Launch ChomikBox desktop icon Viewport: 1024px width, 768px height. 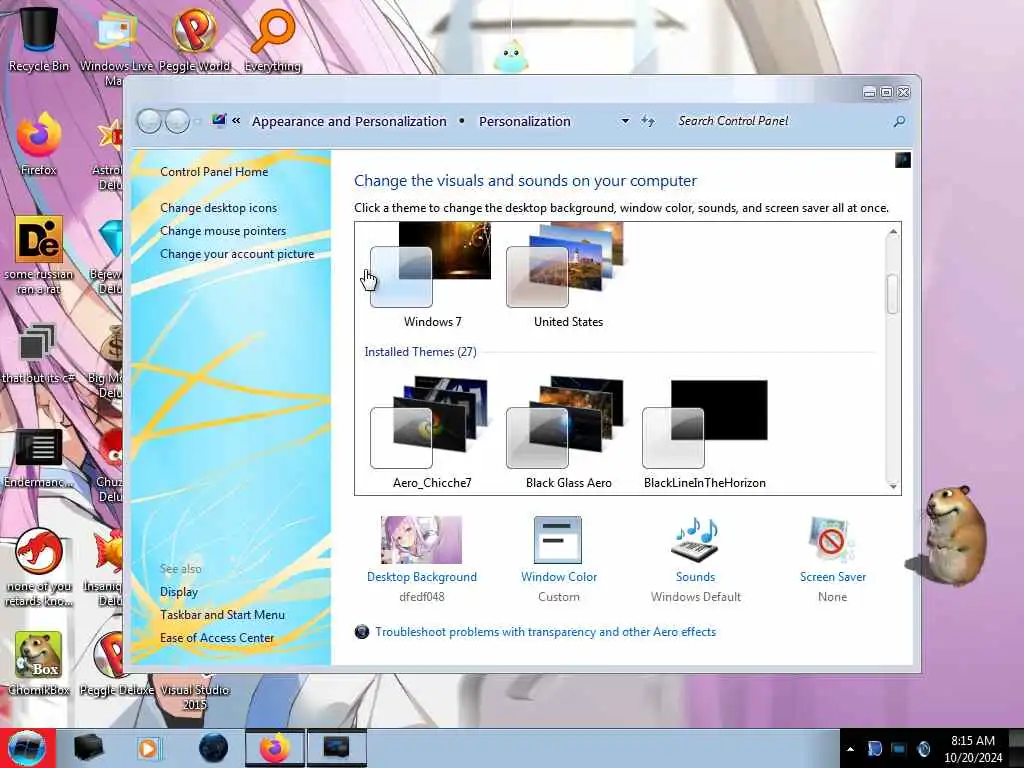coord(39,663)
